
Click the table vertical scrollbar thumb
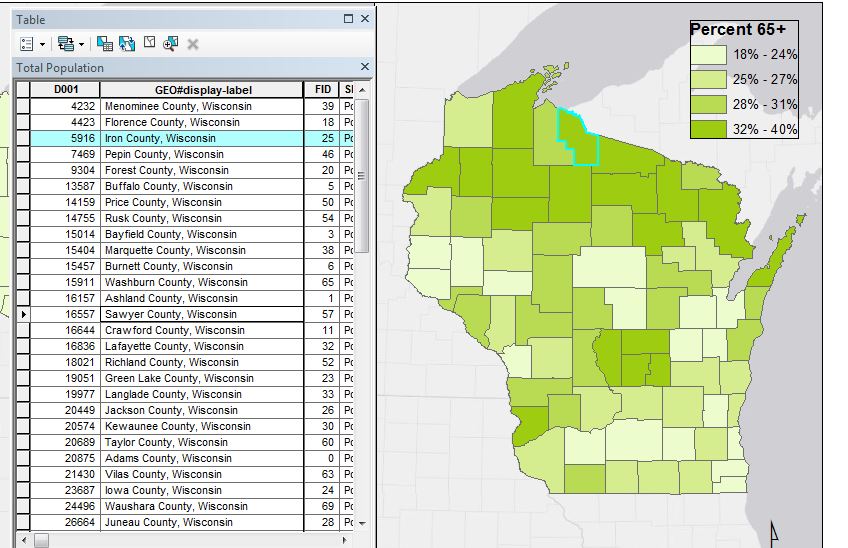[x=362, y=175]
